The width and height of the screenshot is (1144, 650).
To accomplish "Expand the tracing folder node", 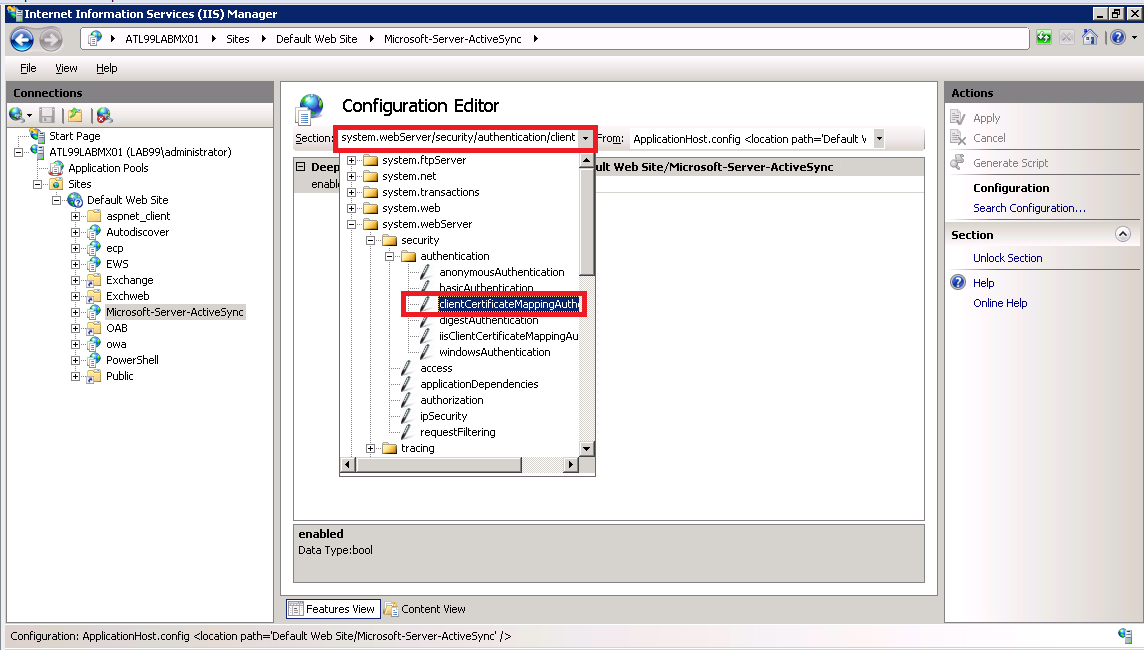I will pos(371,449).
